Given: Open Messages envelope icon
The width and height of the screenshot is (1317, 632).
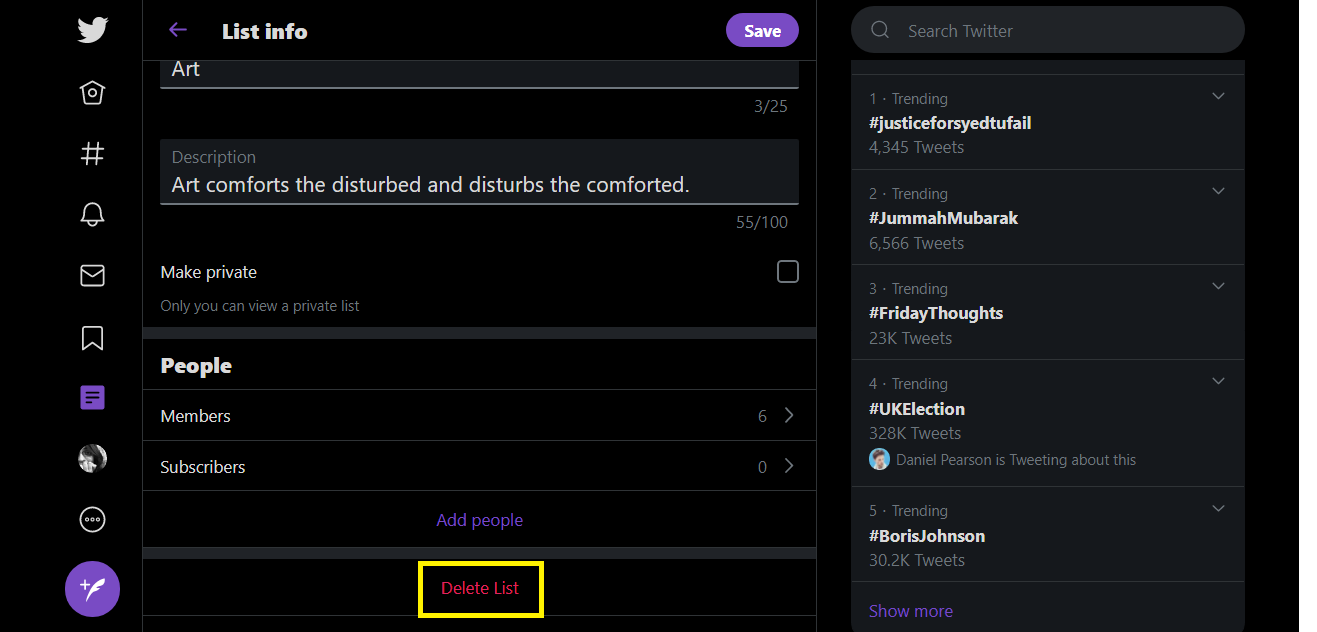Looking at the screenshot, I should (x=92, y=275).
